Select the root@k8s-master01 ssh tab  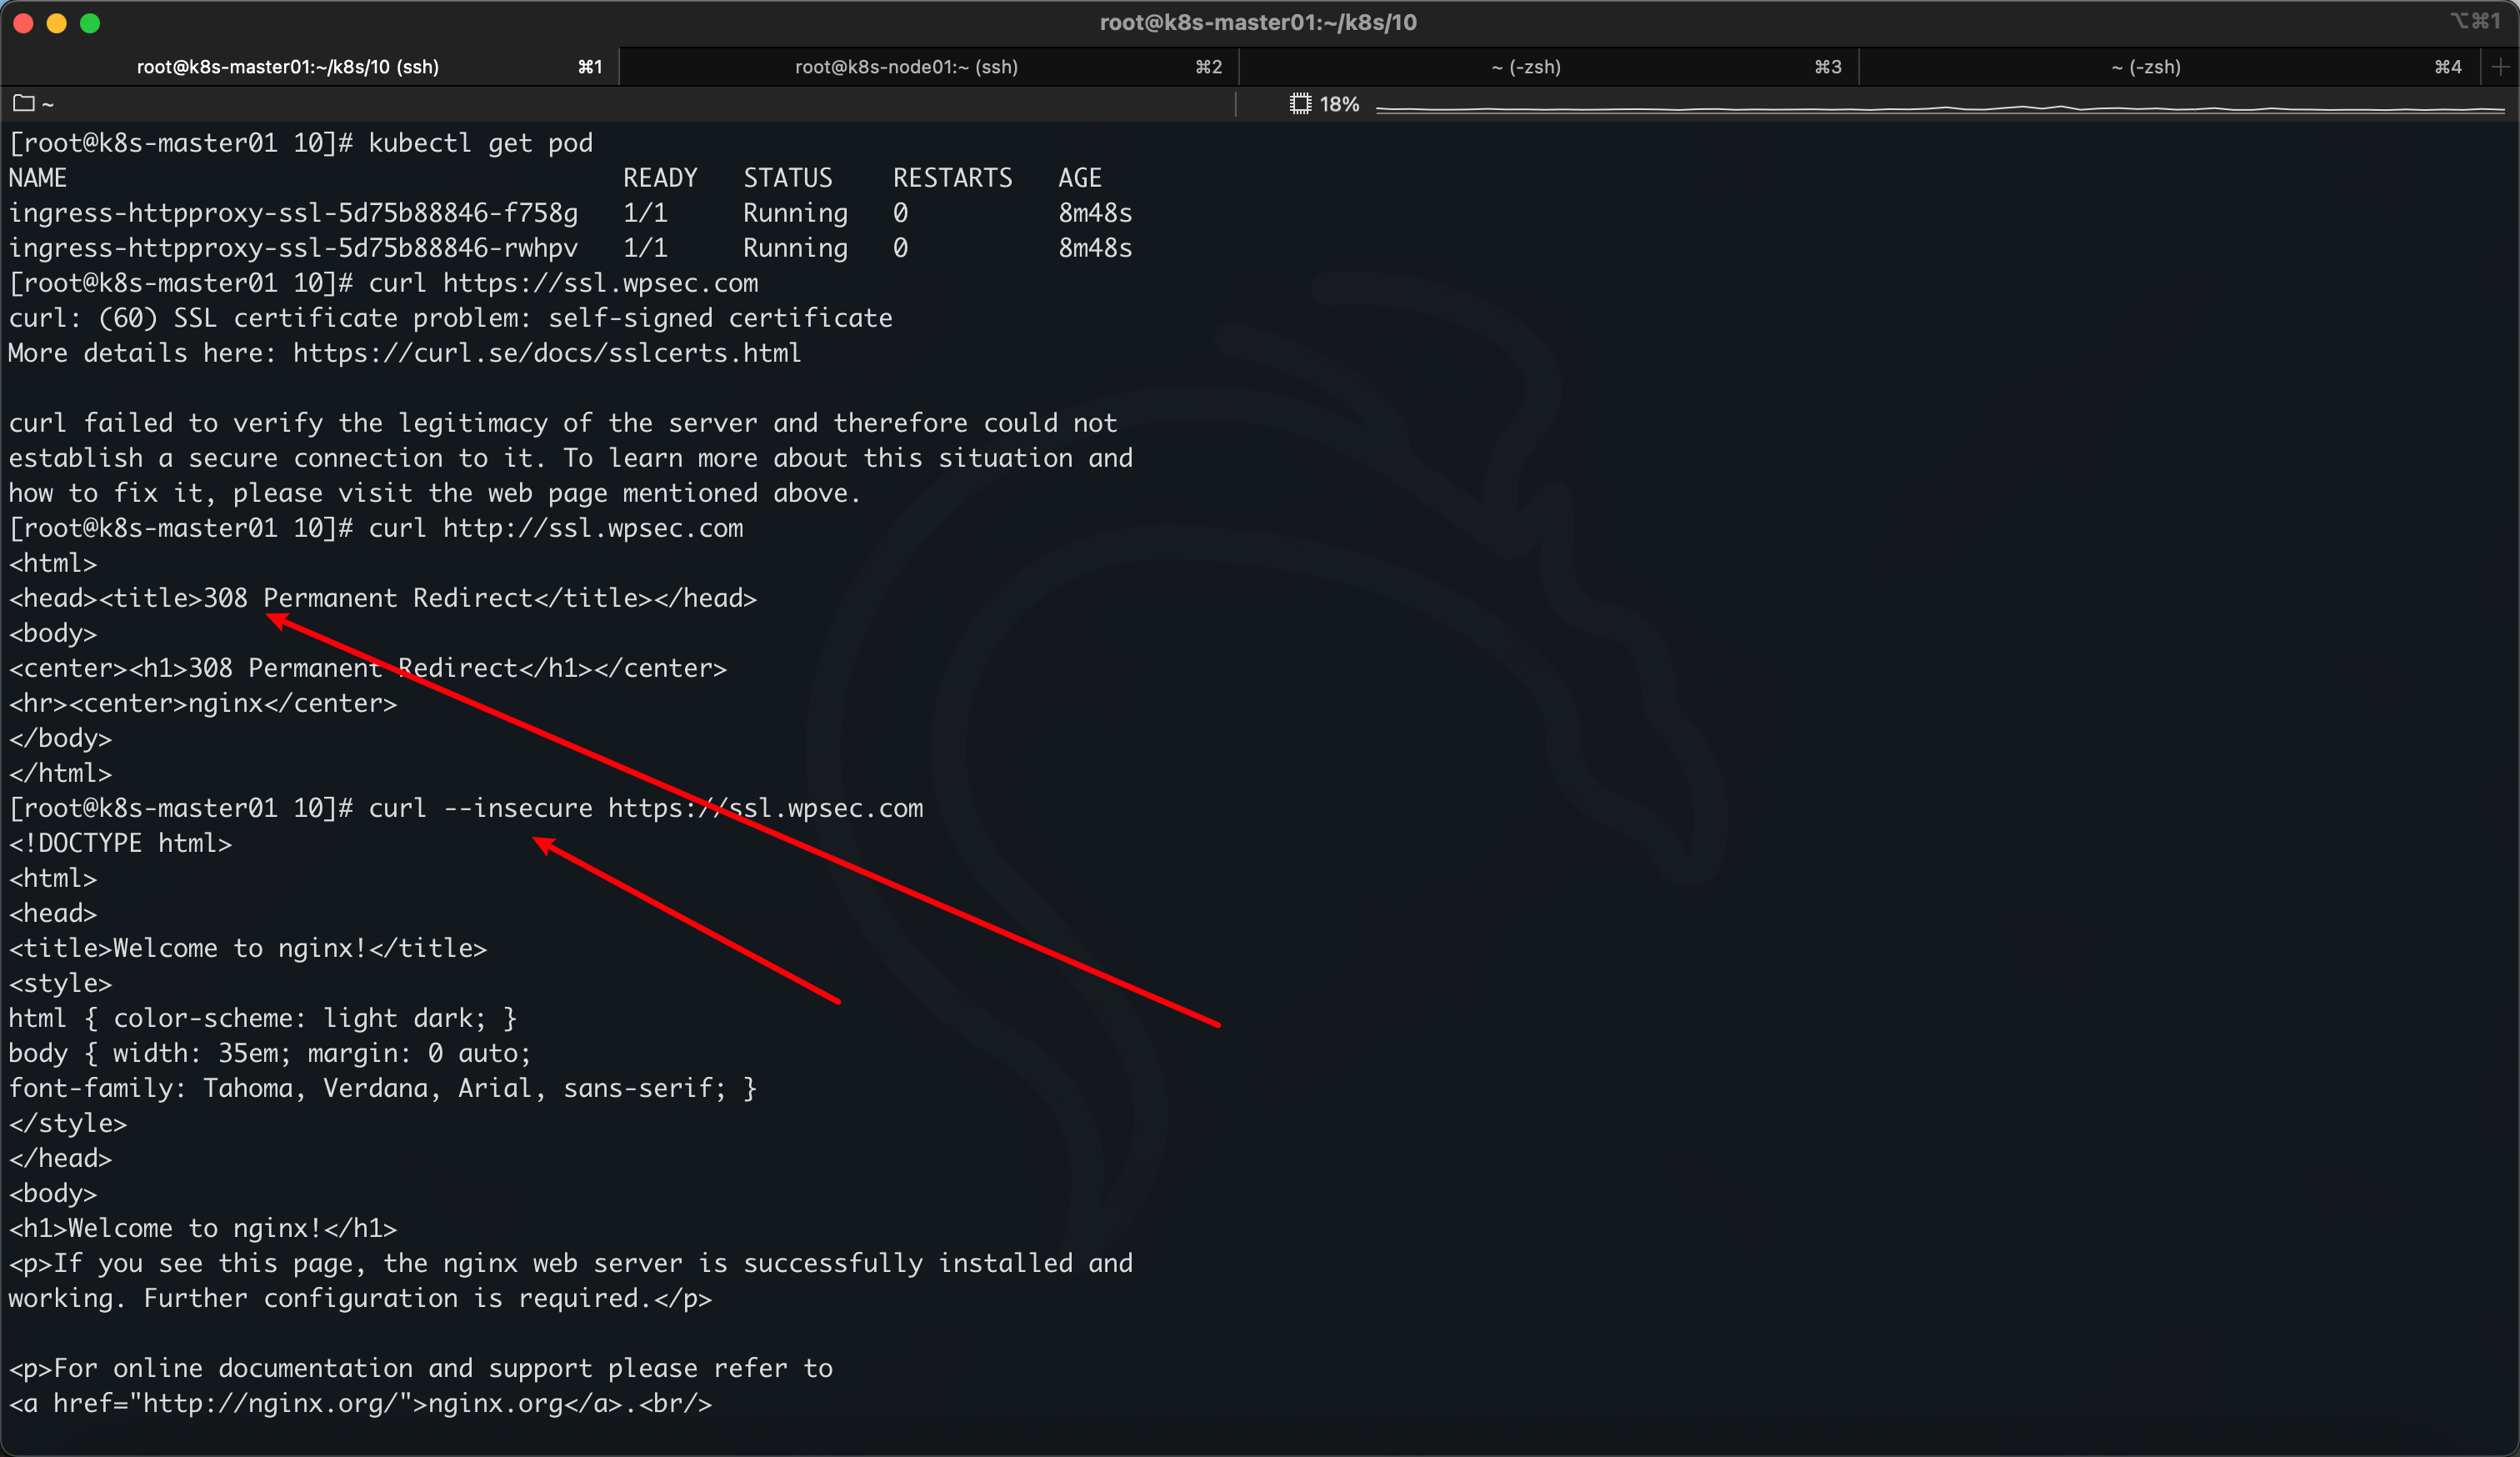click(288, 67)
